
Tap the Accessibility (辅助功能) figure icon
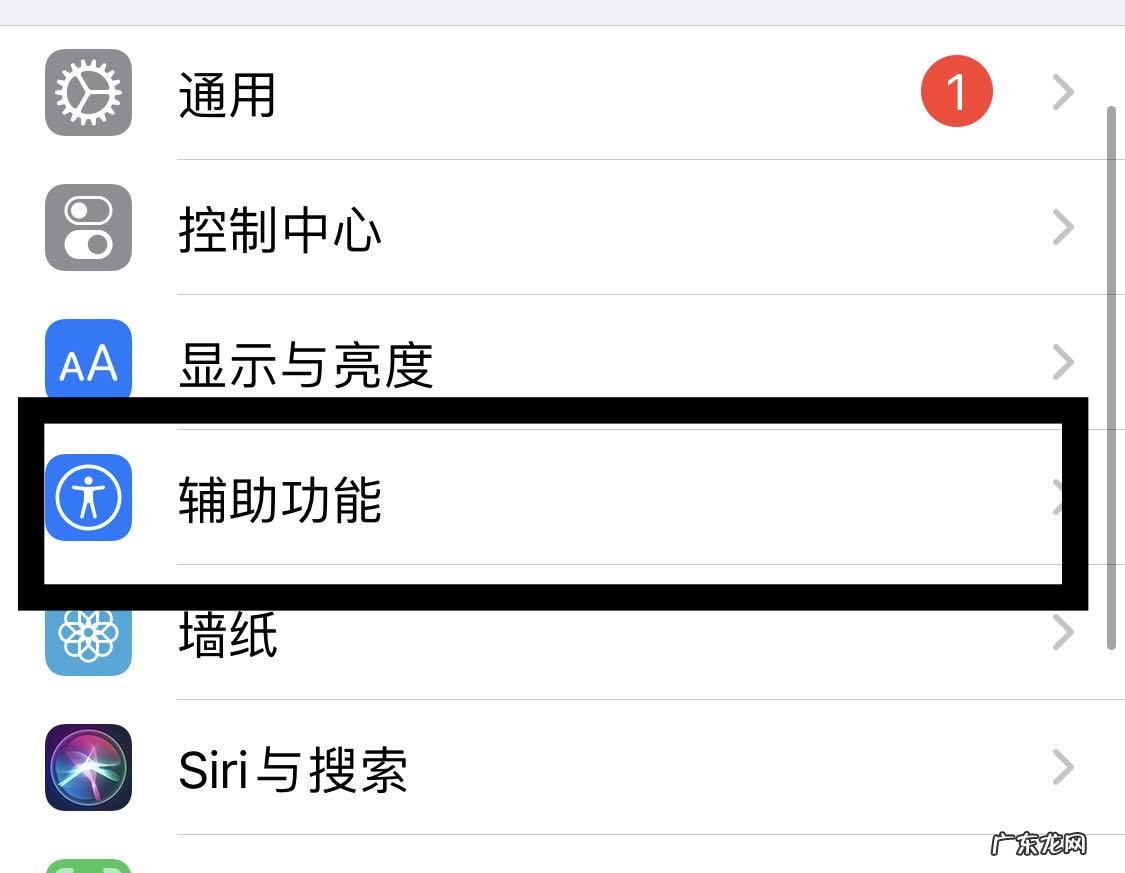88,497
